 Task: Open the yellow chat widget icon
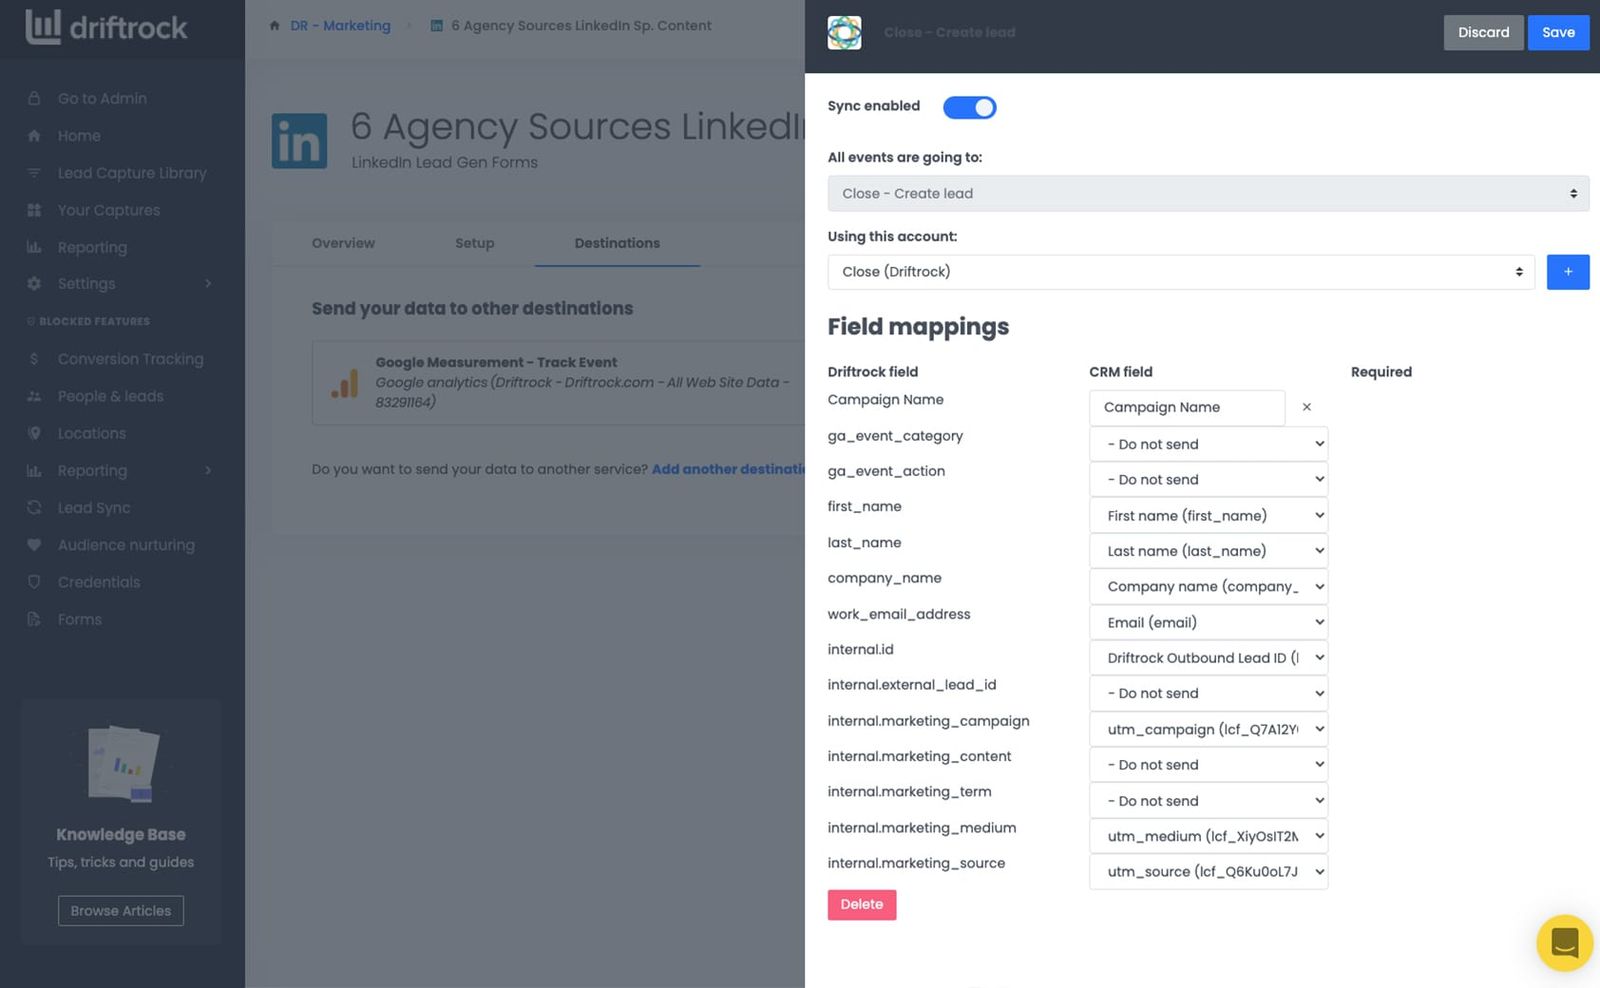coord(1564,942)
